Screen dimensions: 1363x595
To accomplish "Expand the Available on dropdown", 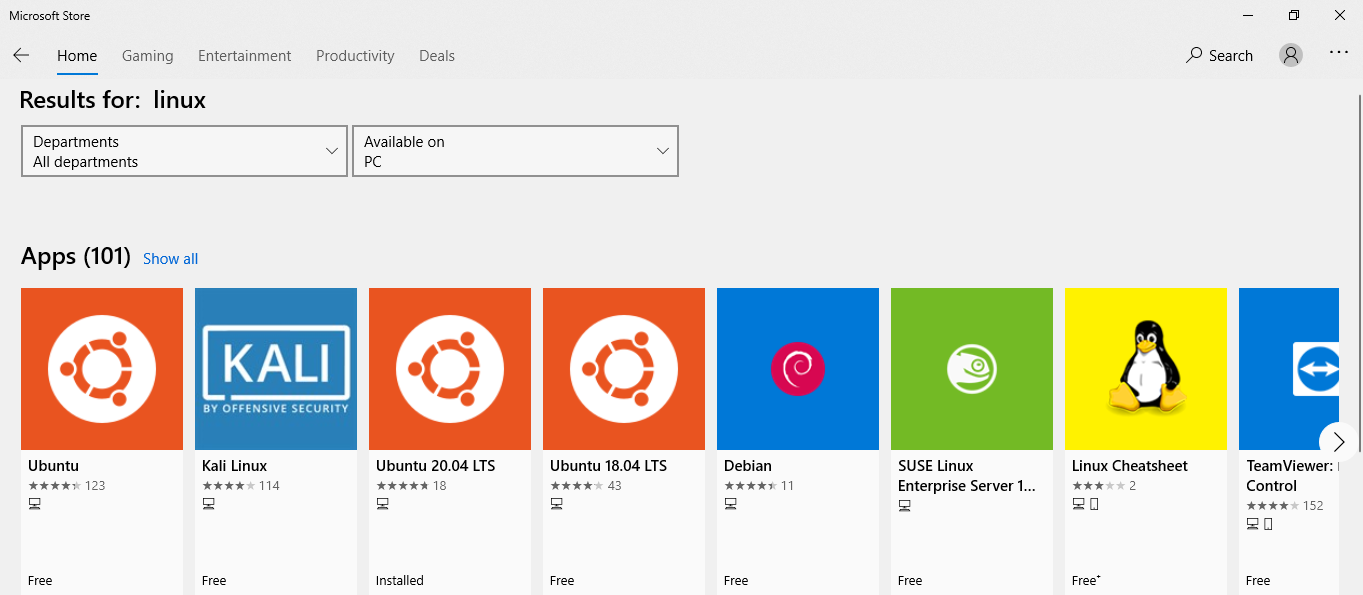I will 516,151.
